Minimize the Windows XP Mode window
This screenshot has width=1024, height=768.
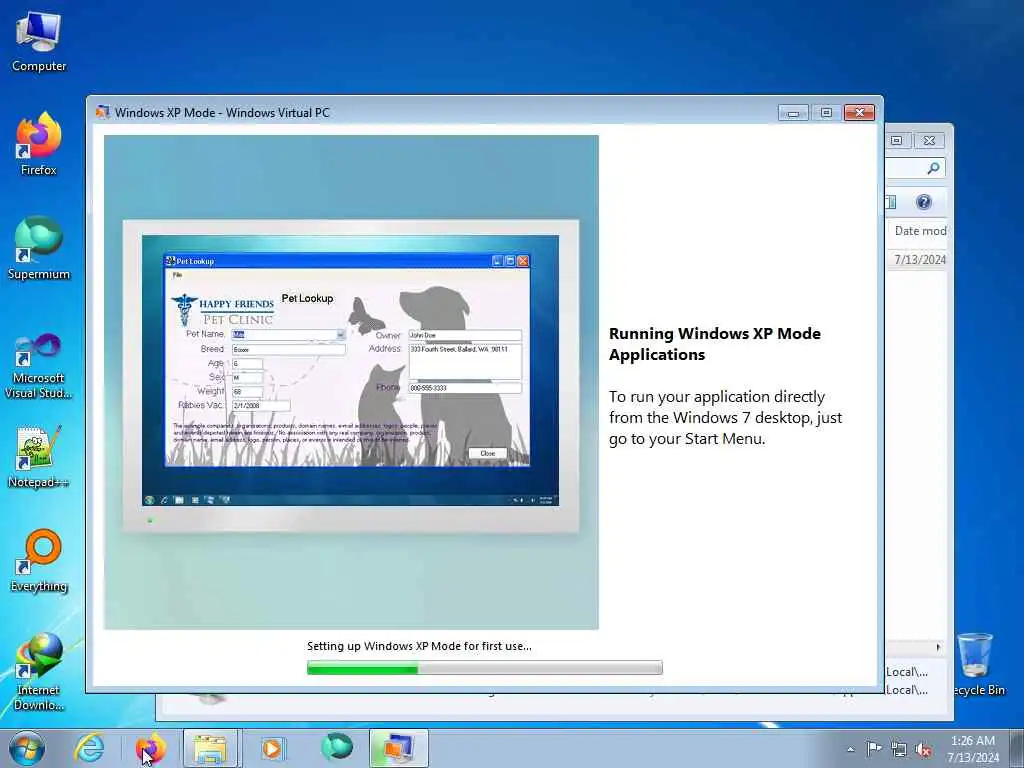point(793,113)
